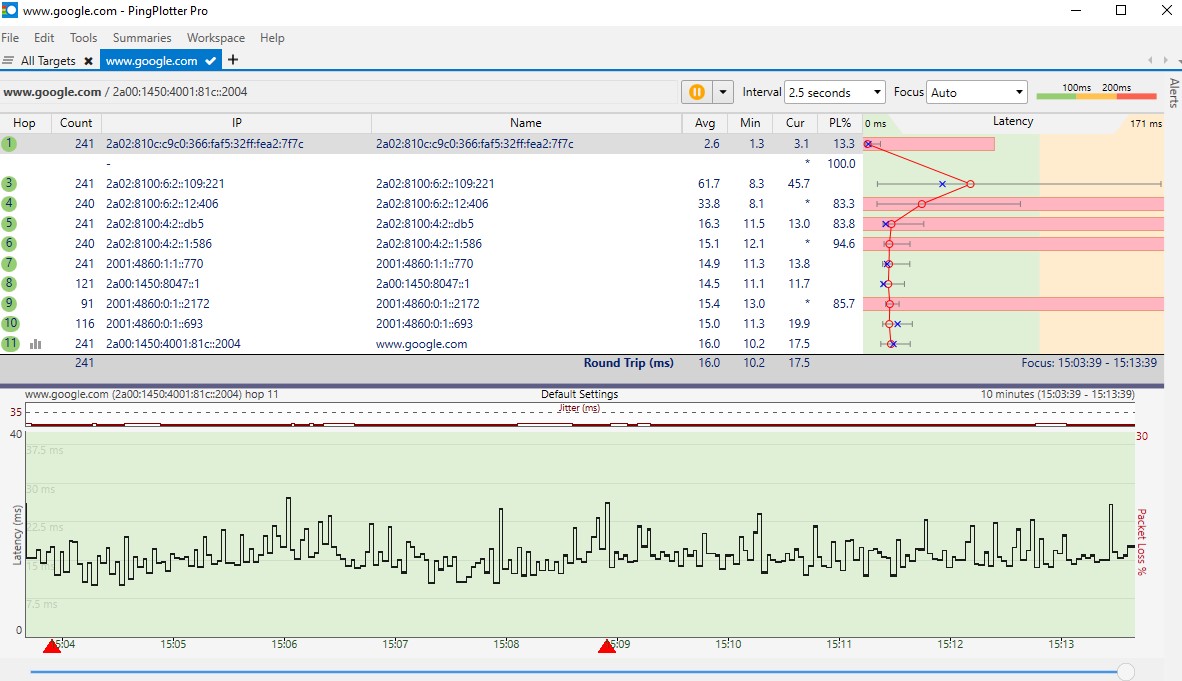The image size is (1182, 681).
Task: Close the All Targets tab
Action: point(88,61)
